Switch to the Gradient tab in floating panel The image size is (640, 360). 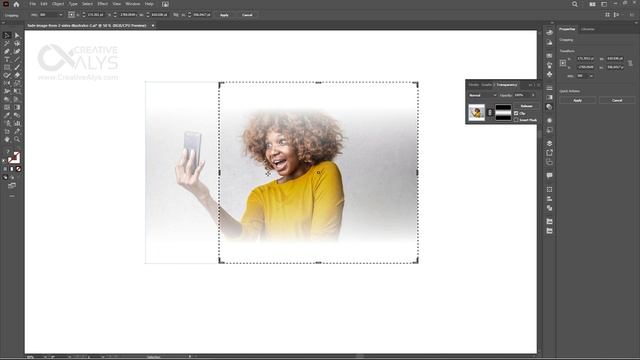487,85
